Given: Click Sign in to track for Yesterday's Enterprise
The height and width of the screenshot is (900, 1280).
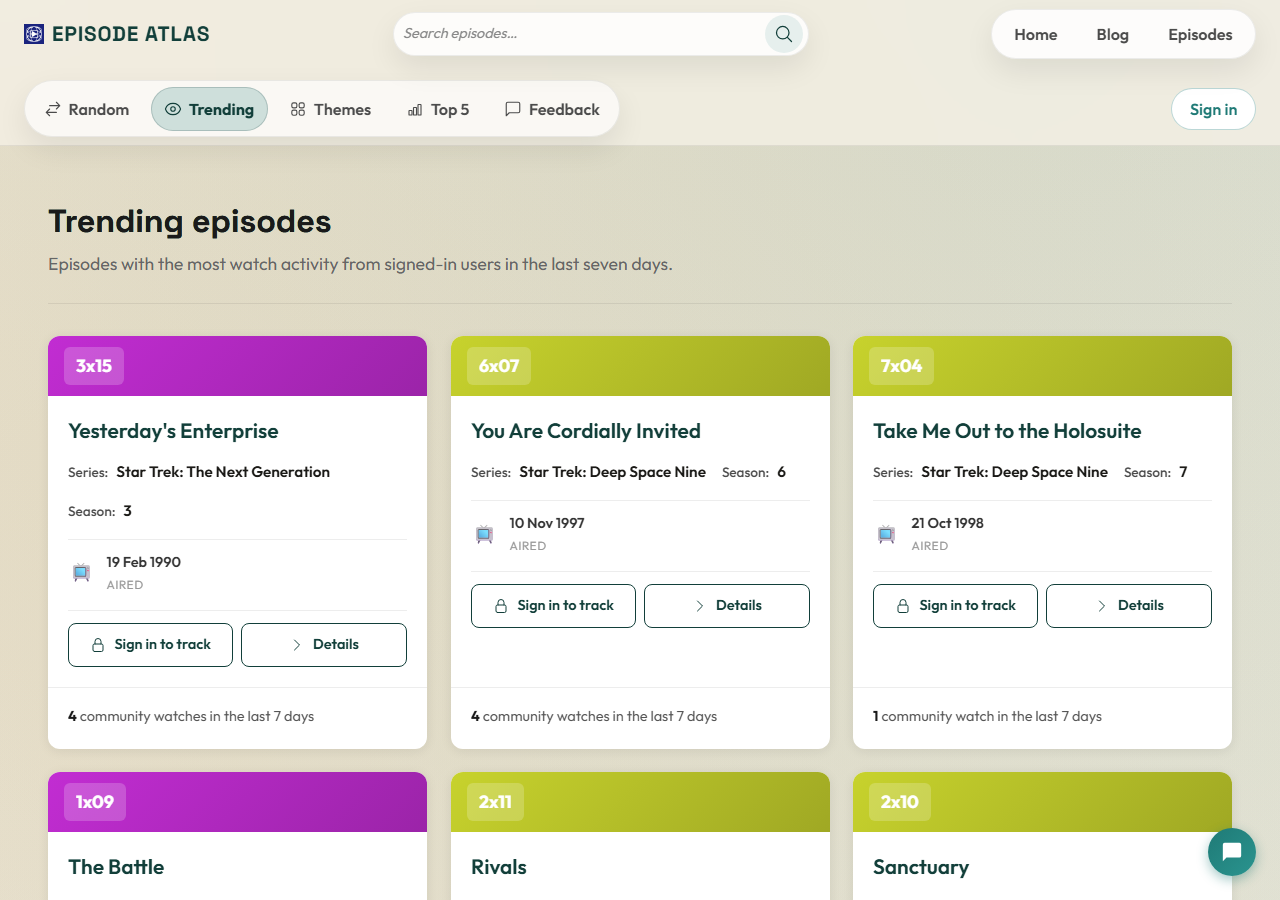Looking at the screenshot, I should tap(150, 645).
